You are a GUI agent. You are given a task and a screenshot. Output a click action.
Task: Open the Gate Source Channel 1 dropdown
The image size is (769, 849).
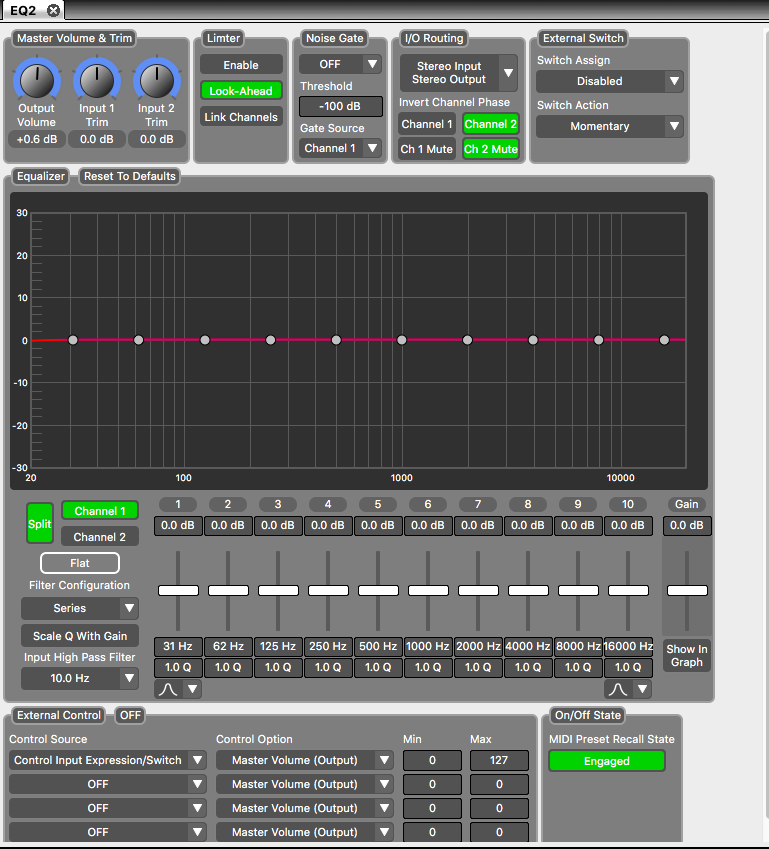click(x=340, y=148)
